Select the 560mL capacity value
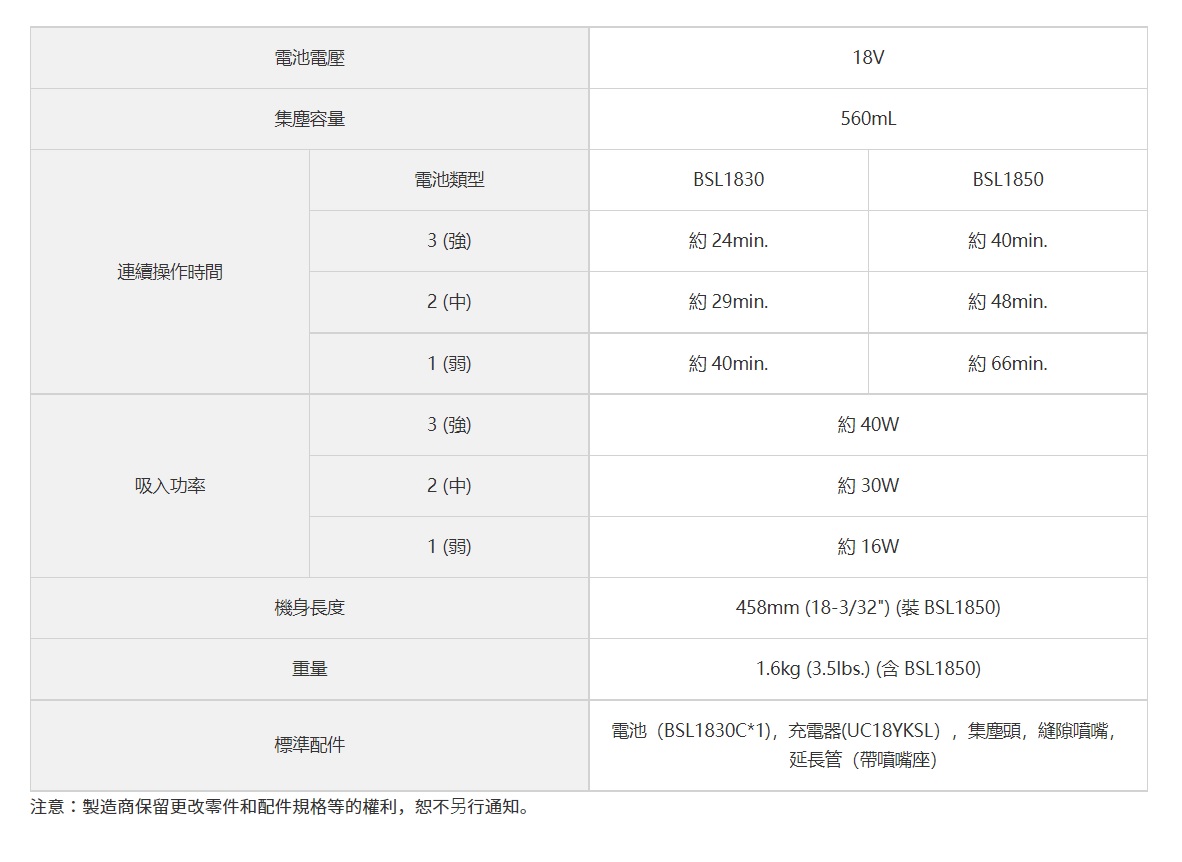 [x=867, y=119]
